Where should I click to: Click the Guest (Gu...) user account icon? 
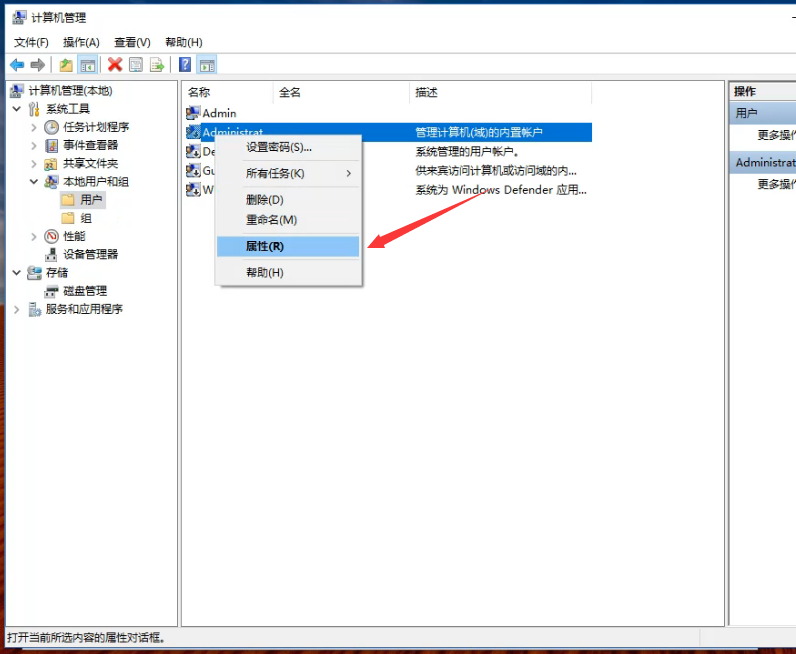tap(193, 171)
